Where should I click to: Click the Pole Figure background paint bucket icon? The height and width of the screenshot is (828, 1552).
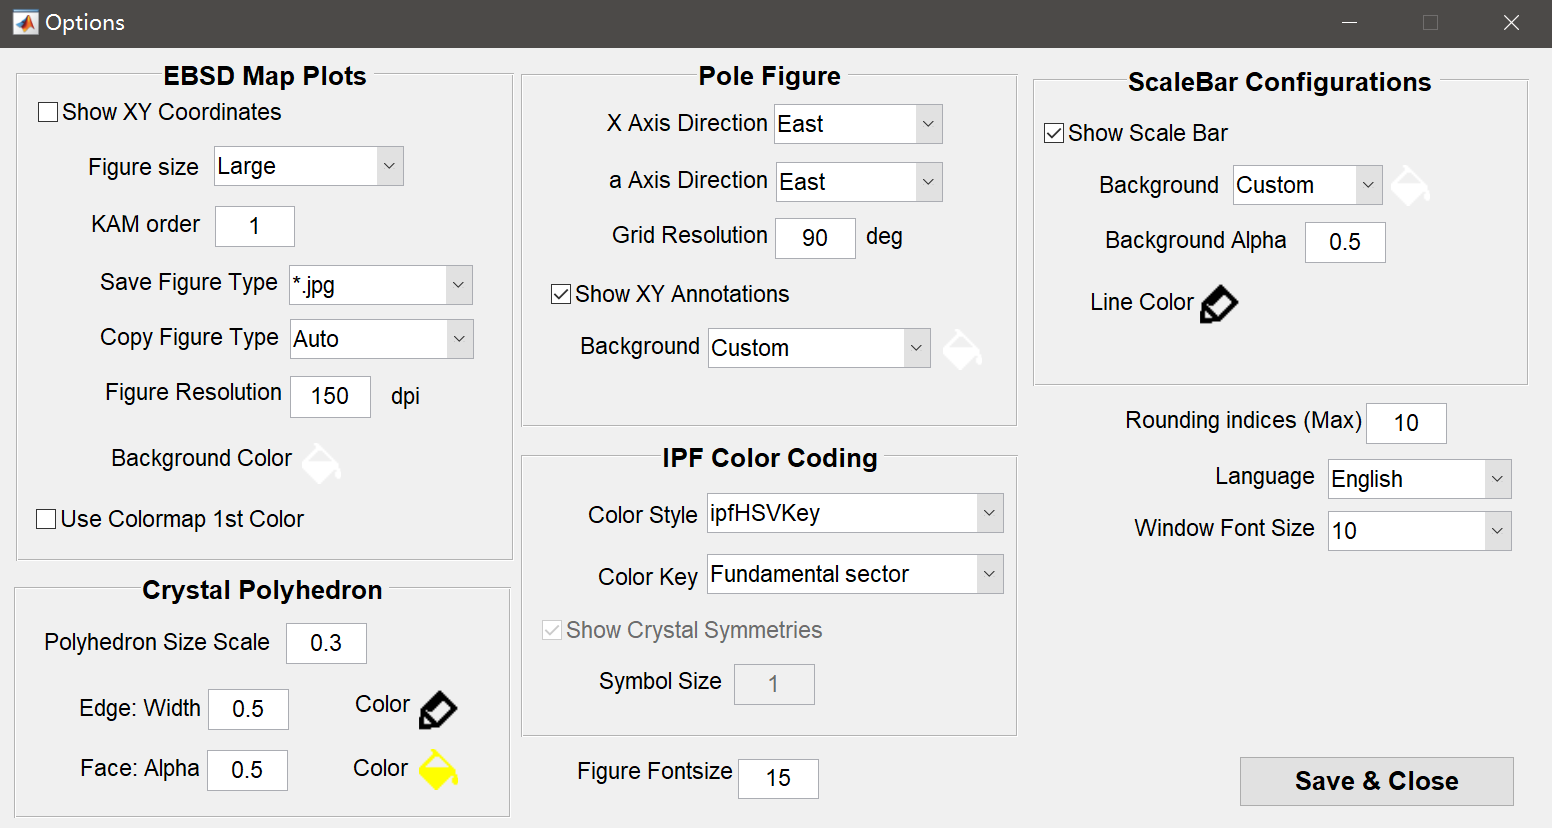(x=961, y=349)
